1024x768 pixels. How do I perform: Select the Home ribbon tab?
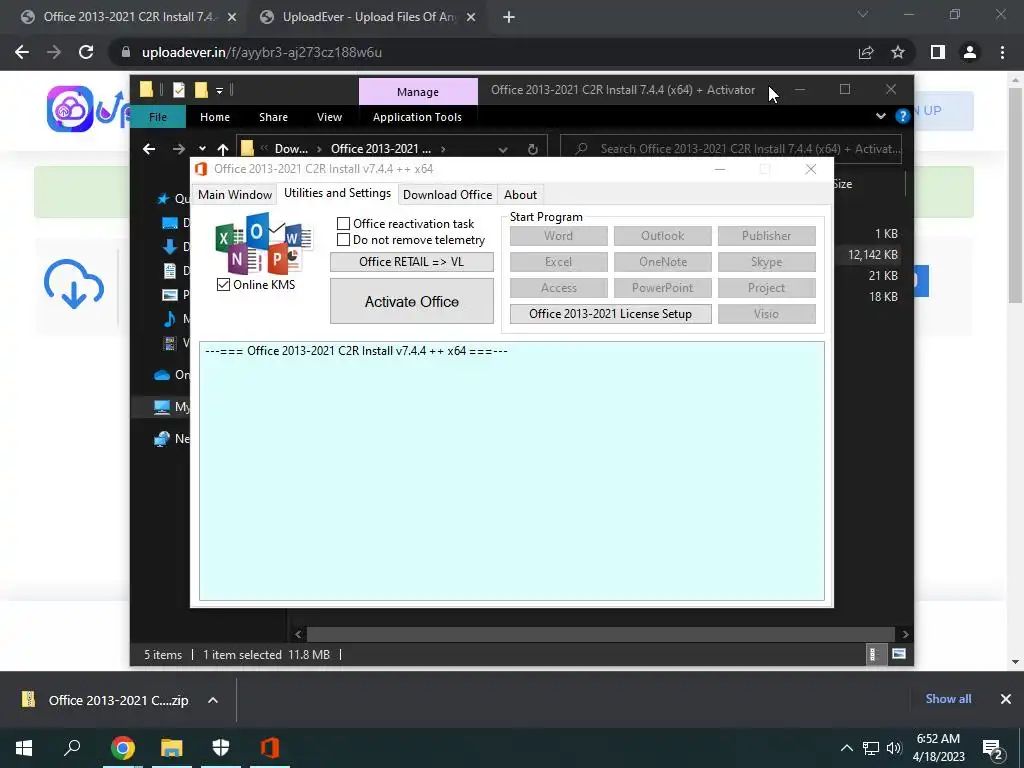click(215, 117)
